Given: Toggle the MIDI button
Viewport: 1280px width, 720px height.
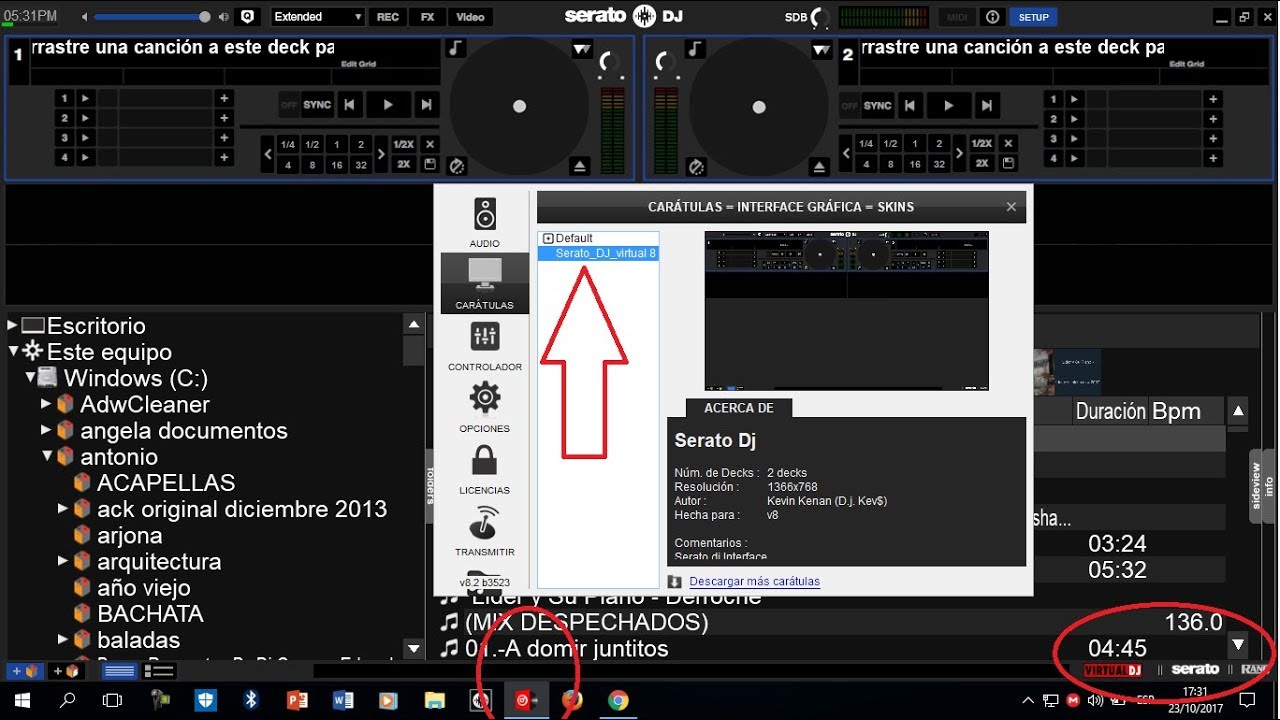Looking at the screenshot, I should [957, 17].
